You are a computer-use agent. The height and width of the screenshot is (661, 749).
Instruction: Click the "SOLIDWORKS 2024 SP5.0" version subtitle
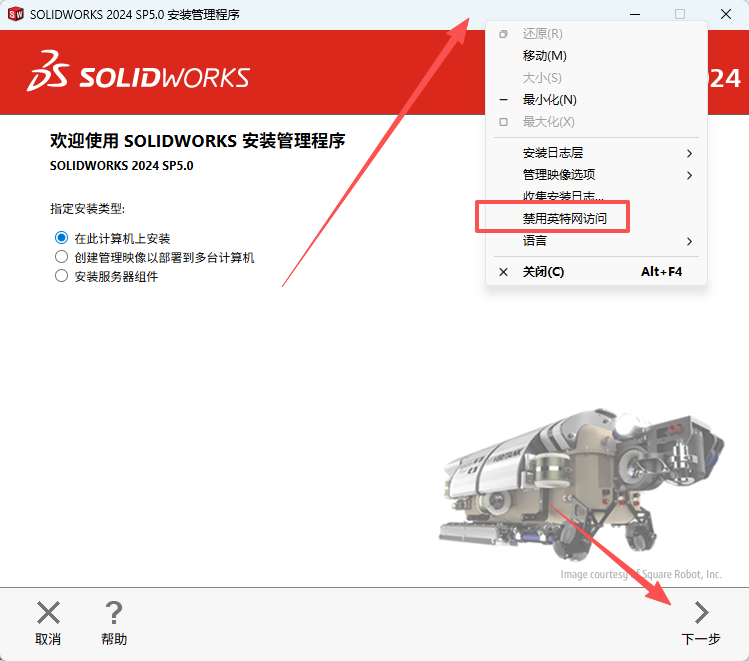(x=121, y=166)
